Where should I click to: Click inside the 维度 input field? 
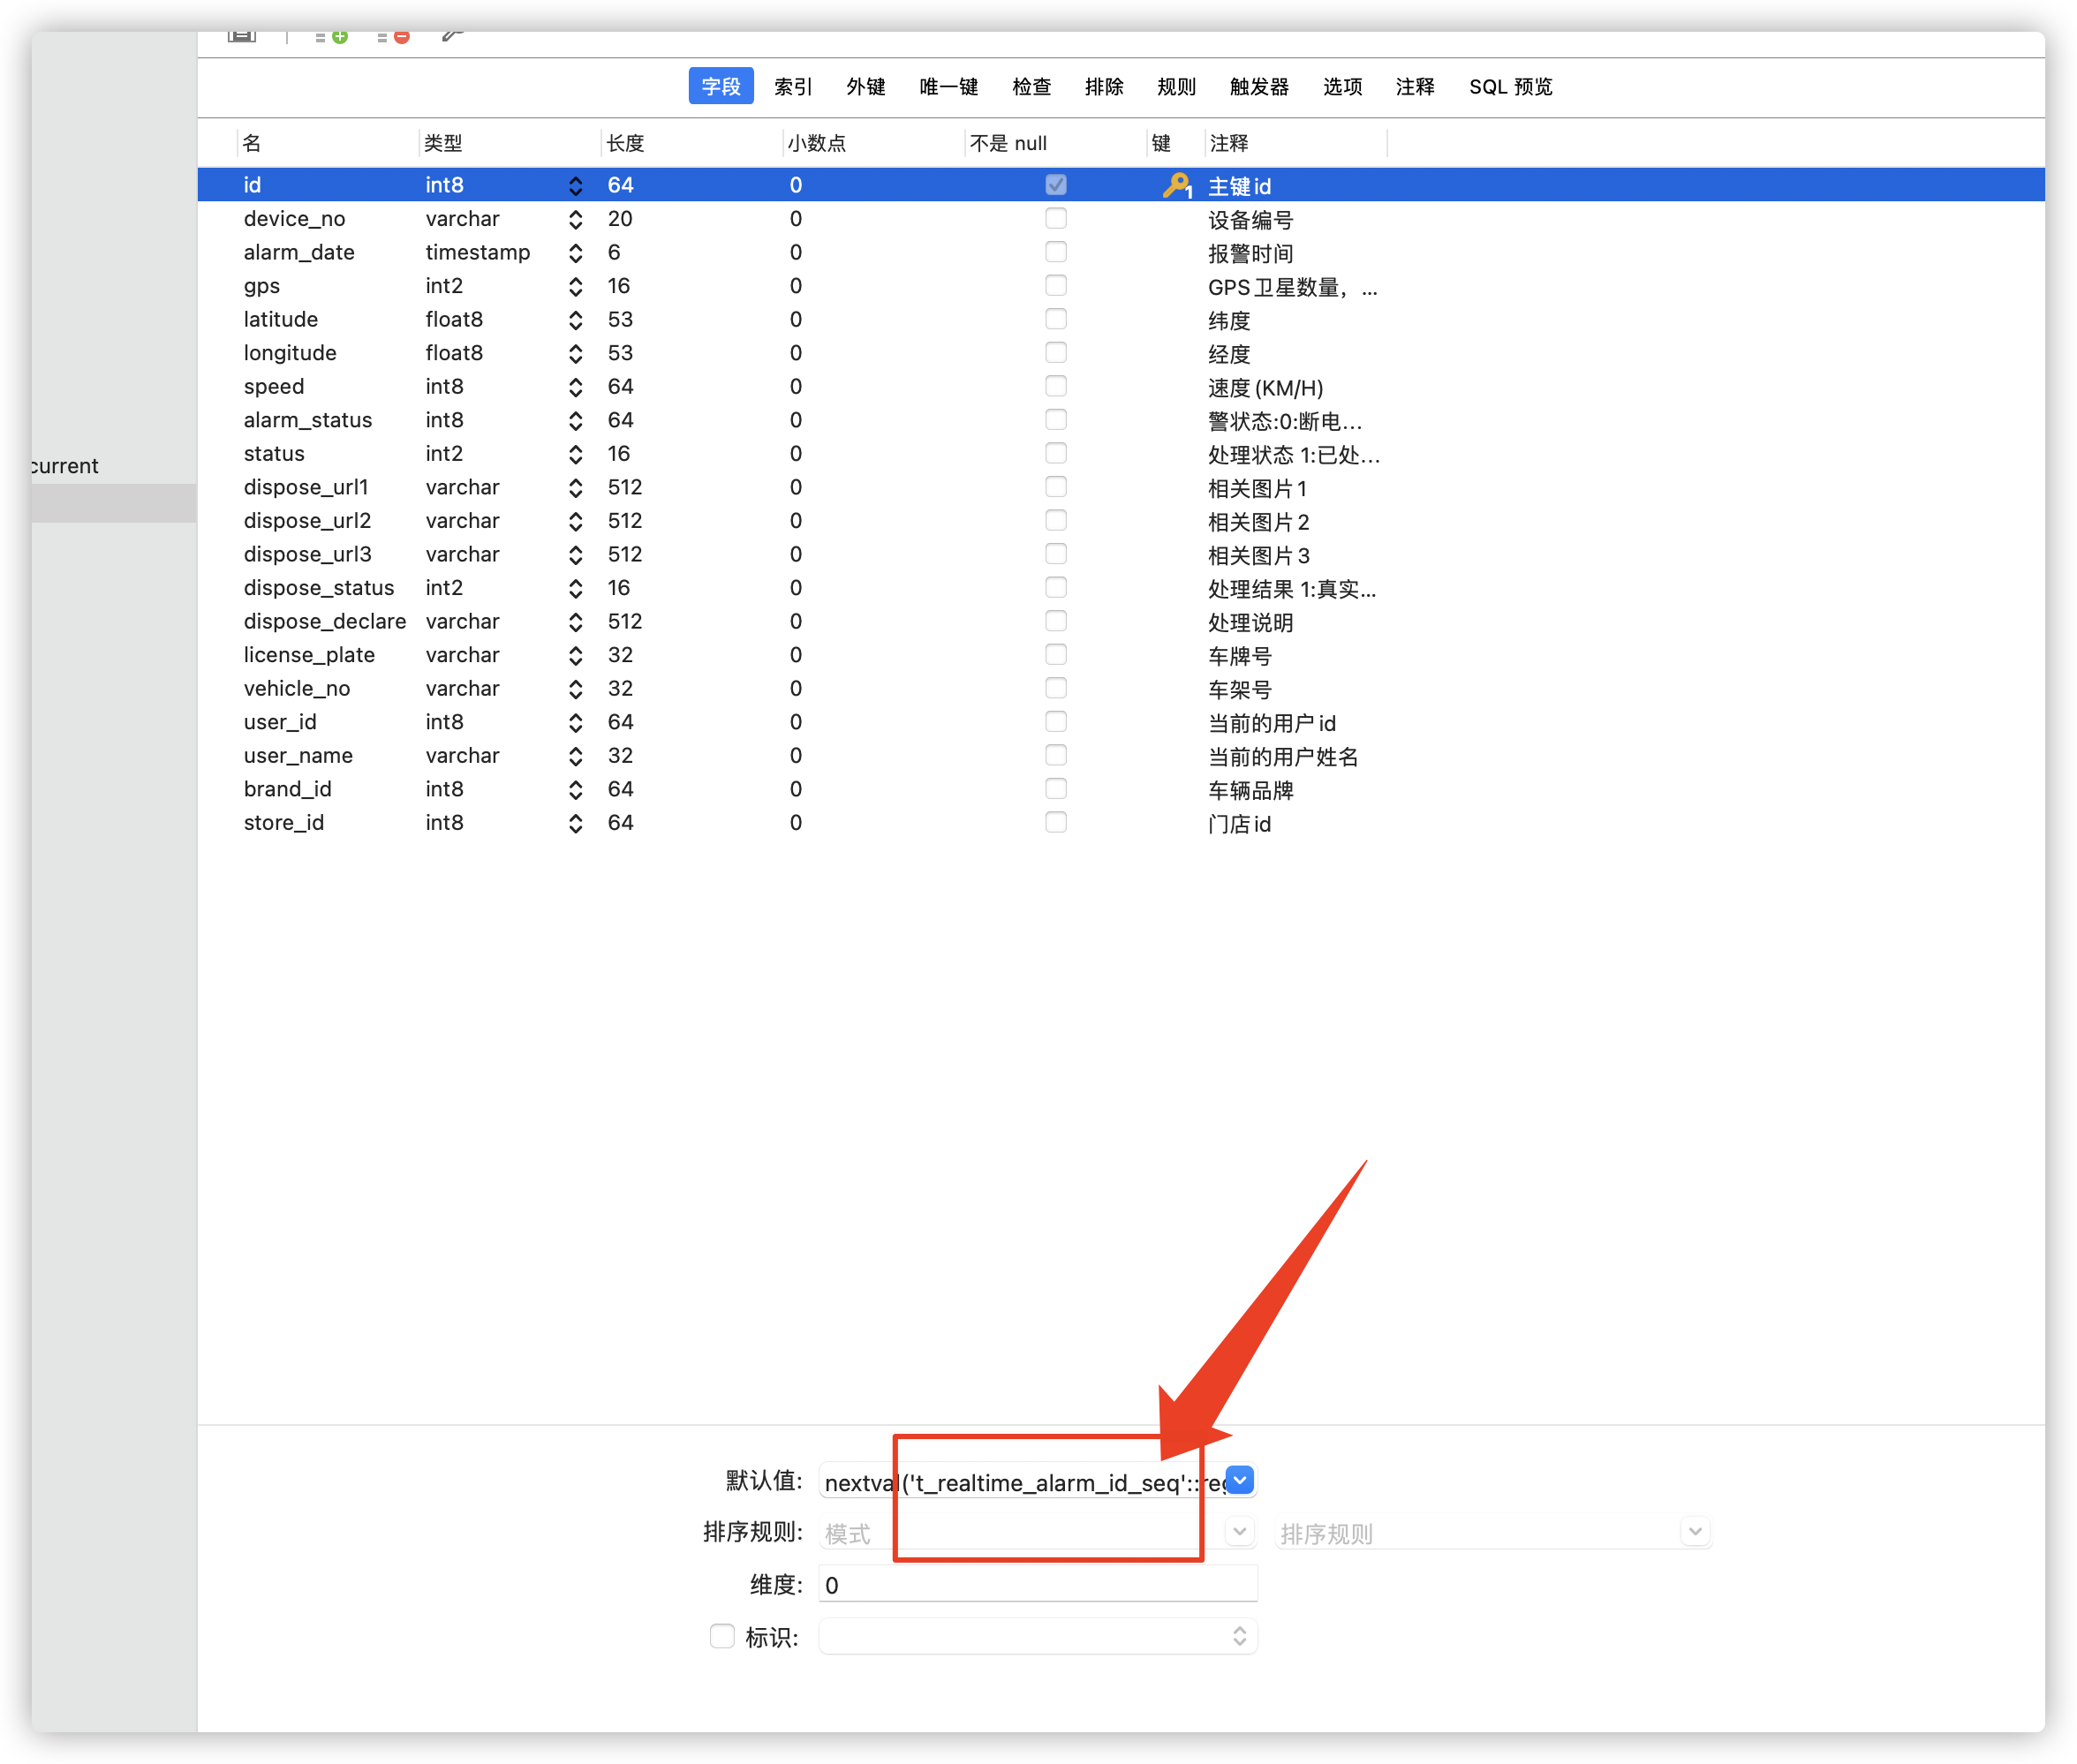pos(1037,1585)
